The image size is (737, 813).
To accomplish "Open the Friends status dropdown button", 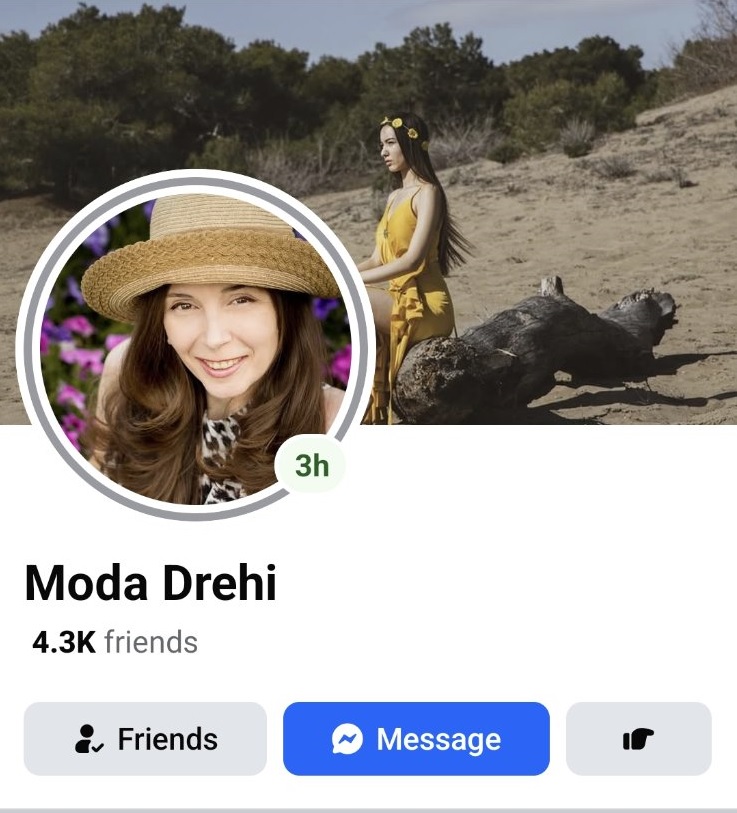I will 145,739.
